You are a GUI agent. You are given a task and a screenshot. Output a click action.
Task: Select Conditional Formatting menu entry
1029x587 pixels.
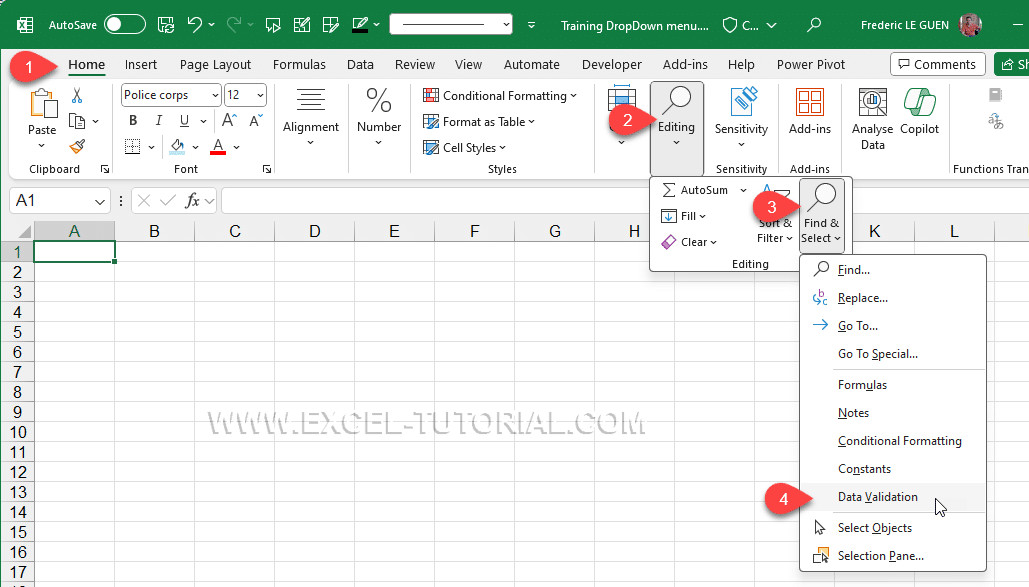point(892,441)
